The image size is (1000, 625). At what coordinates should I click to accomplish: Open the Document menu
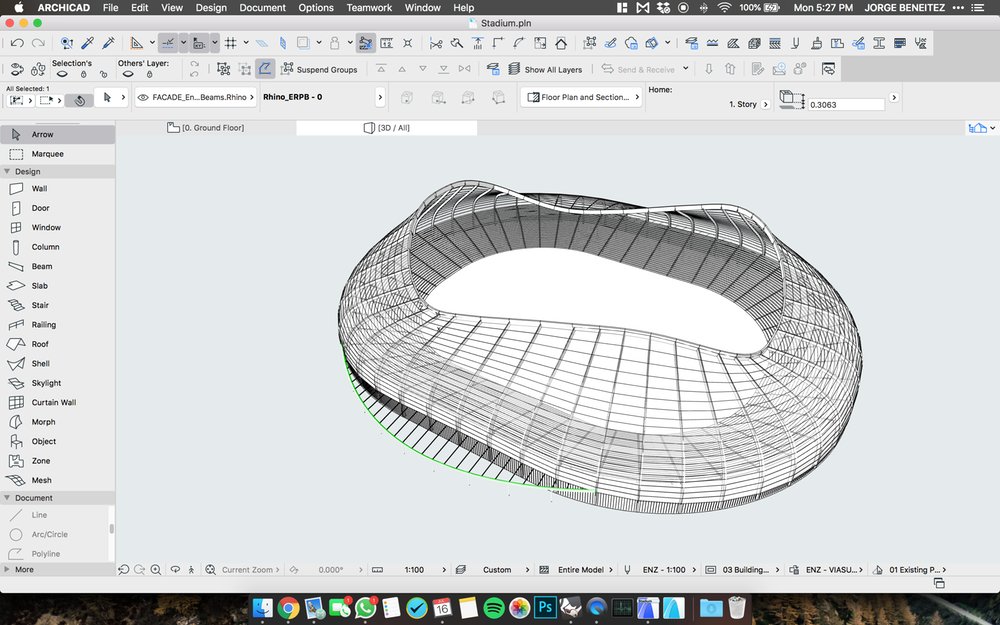pyautogui.click(x=262, y=8)
